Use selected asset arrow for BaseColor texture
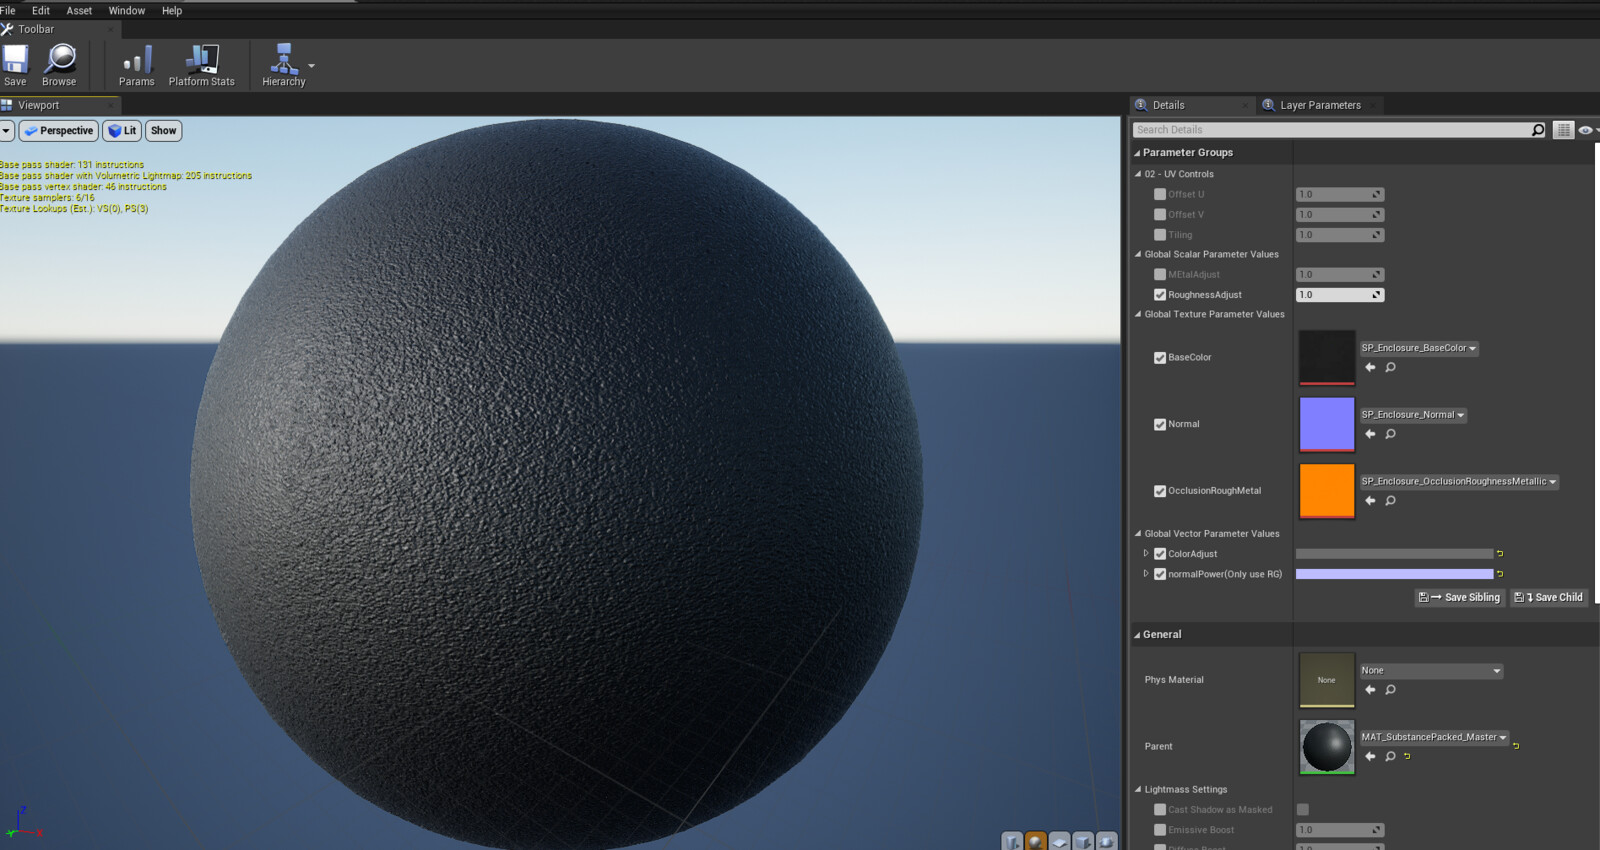This screenshot has width=1600, height=850. (1370, 367)
